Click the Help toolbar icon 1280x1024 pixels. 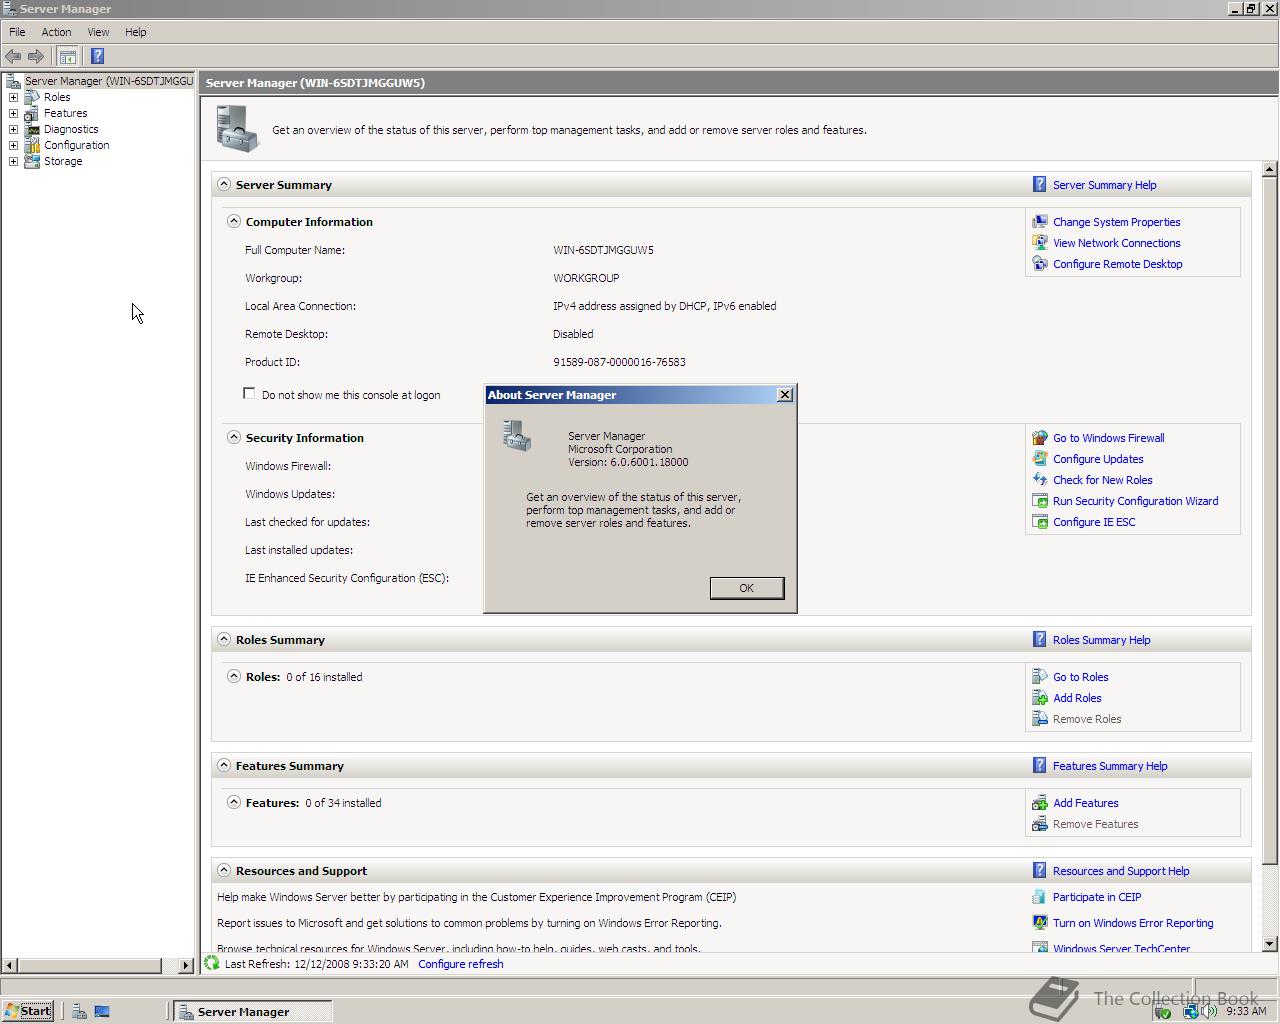coord(97,56)
